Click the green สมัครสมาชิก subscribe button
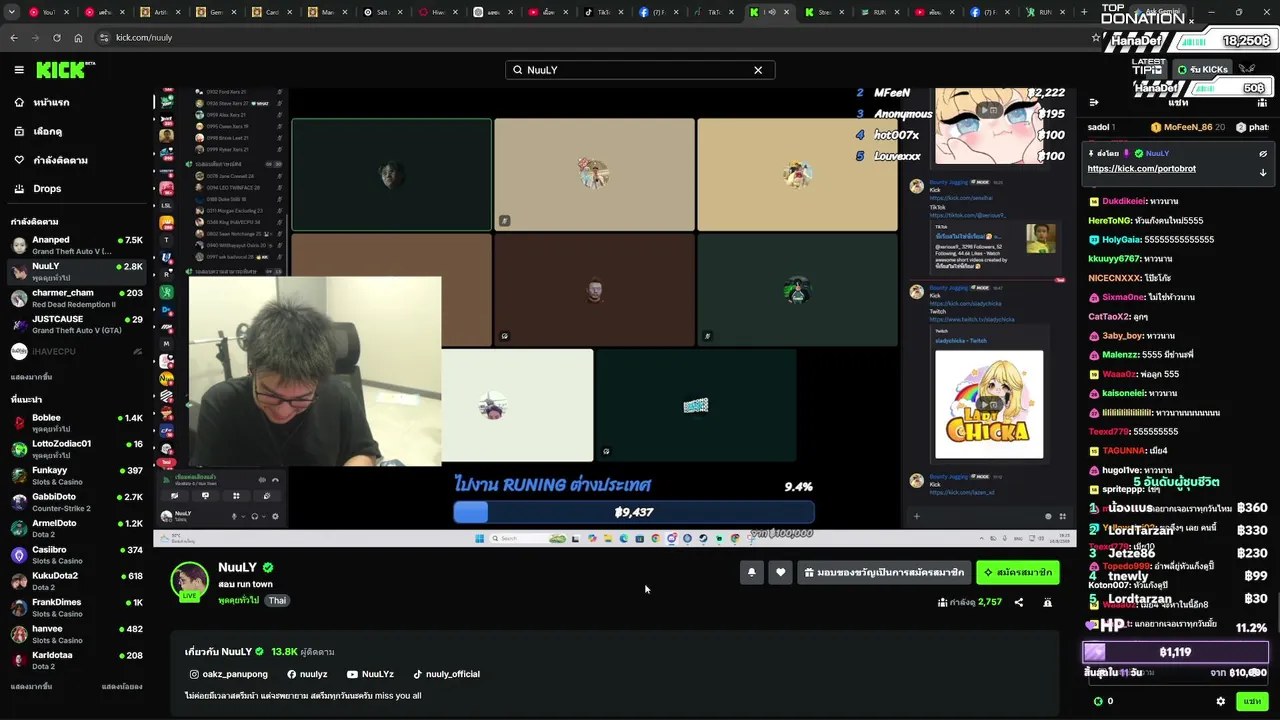This screenshot has width=1280, height=720. pyautogui.click(x=1017, y=573)
